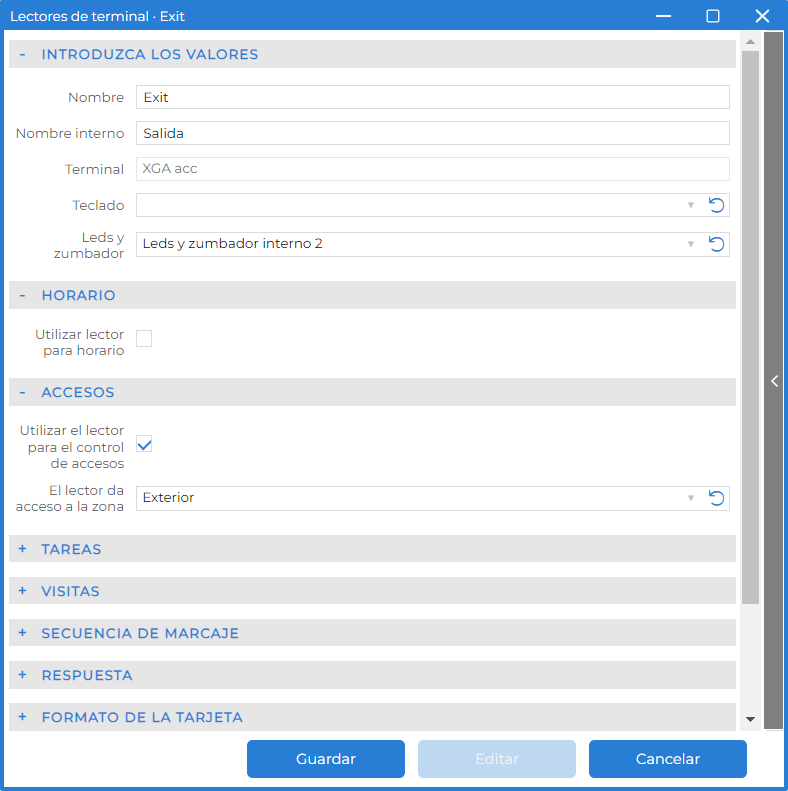Click the Cancelar button
This screenshot has width=788, height=791.
pyautogui.click(x=668, y=759)
